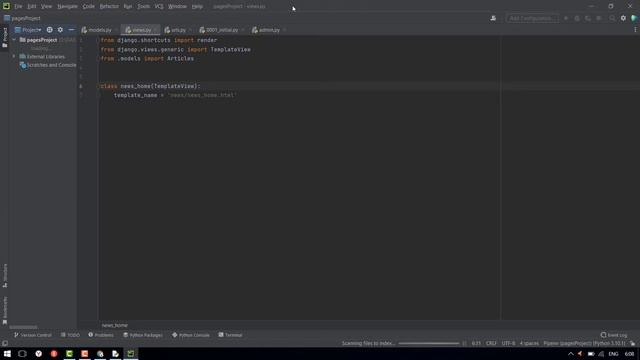This screenshot has width=640, height=360.
Task: Click the Debug bug icon in the toolbar
Action: pyautogui.click(x=577, y=18)
